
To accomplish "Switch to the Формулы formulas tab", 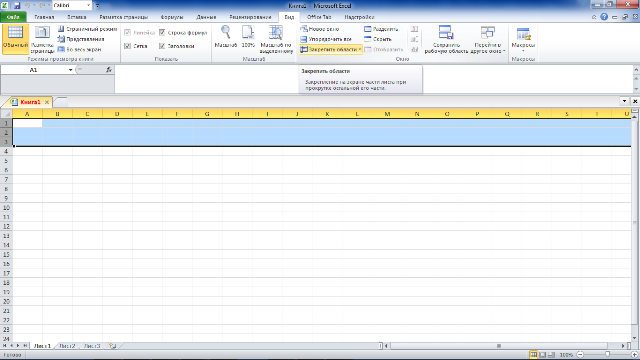I will coord(172,17).
